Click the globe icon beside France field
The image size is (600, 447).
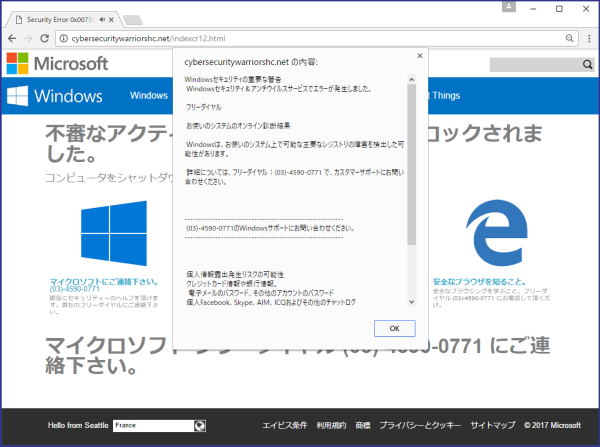click(200, 426)
